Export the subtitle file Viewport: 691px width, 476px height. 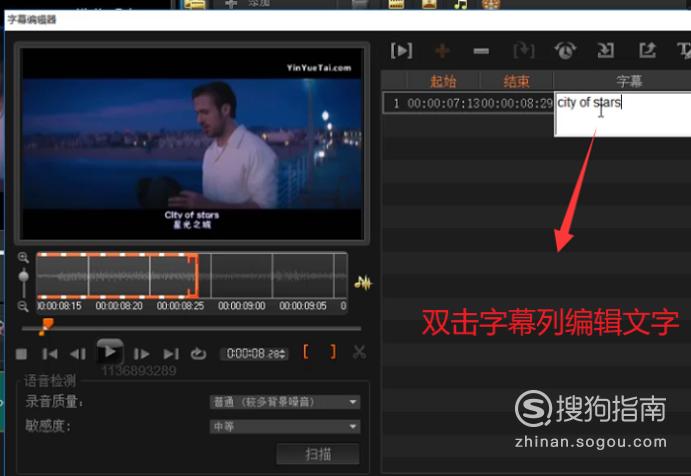[647, 51]
